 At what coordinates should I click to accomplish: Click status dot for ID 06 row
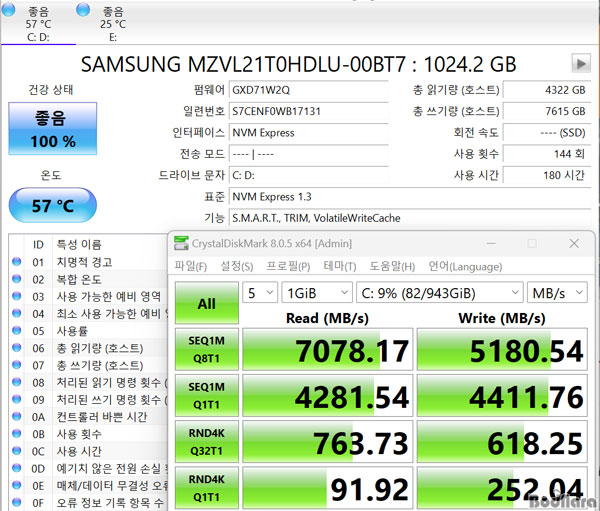[x=16, y=348]
